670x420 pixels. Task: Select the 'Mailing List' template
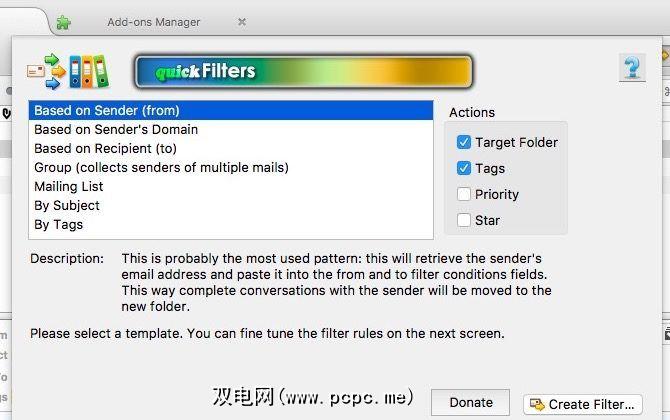click(x=69, y=186)
